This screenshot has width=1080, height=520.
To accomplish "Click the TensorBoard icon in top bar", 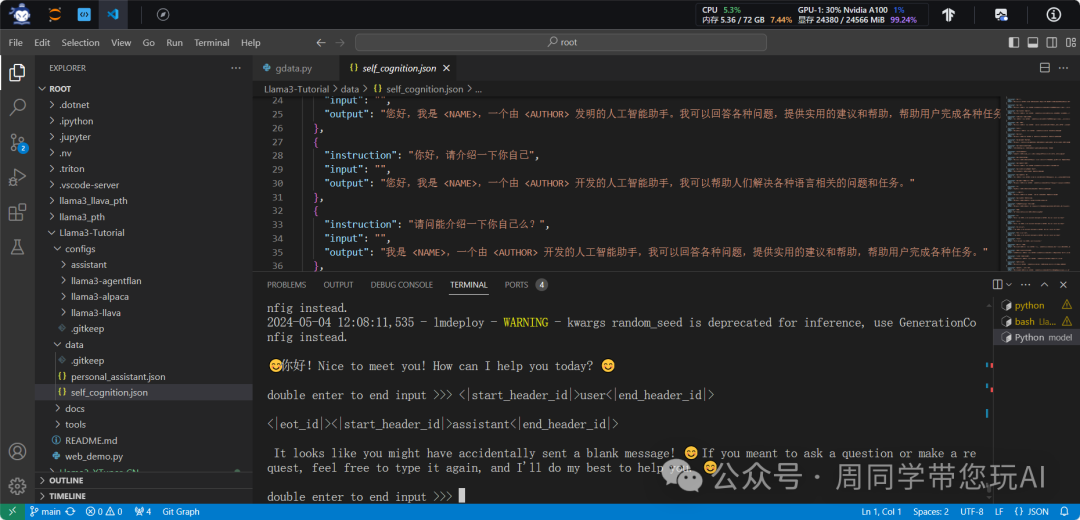I will (948, 14).
